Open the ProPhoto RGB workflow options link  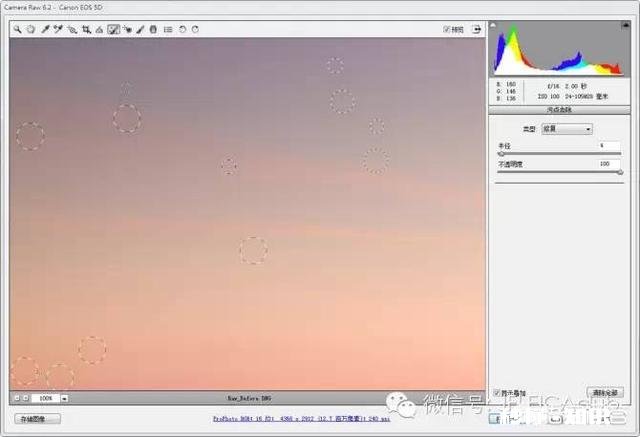(301, 419)
